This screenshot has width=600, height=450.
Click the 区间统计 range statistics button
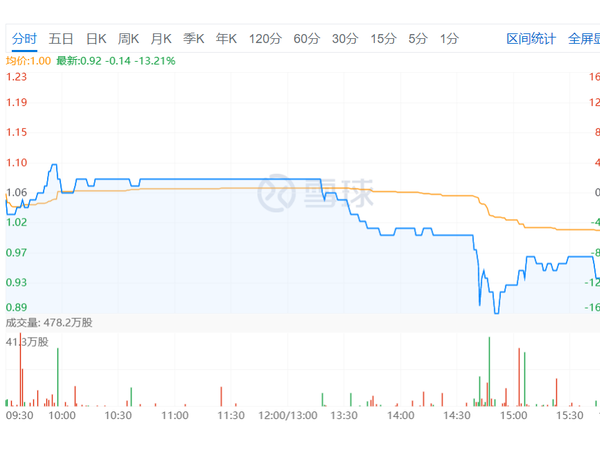pyautogui.click(x=531, y=39)
